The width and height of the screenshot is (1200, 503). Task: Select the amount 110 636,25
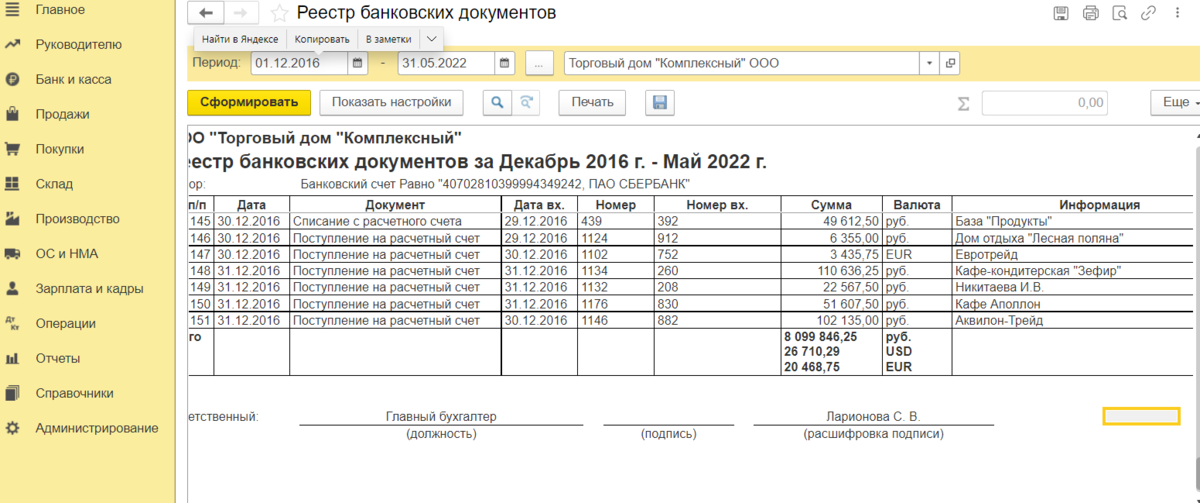pyautogui.click(x=831, y=271)
